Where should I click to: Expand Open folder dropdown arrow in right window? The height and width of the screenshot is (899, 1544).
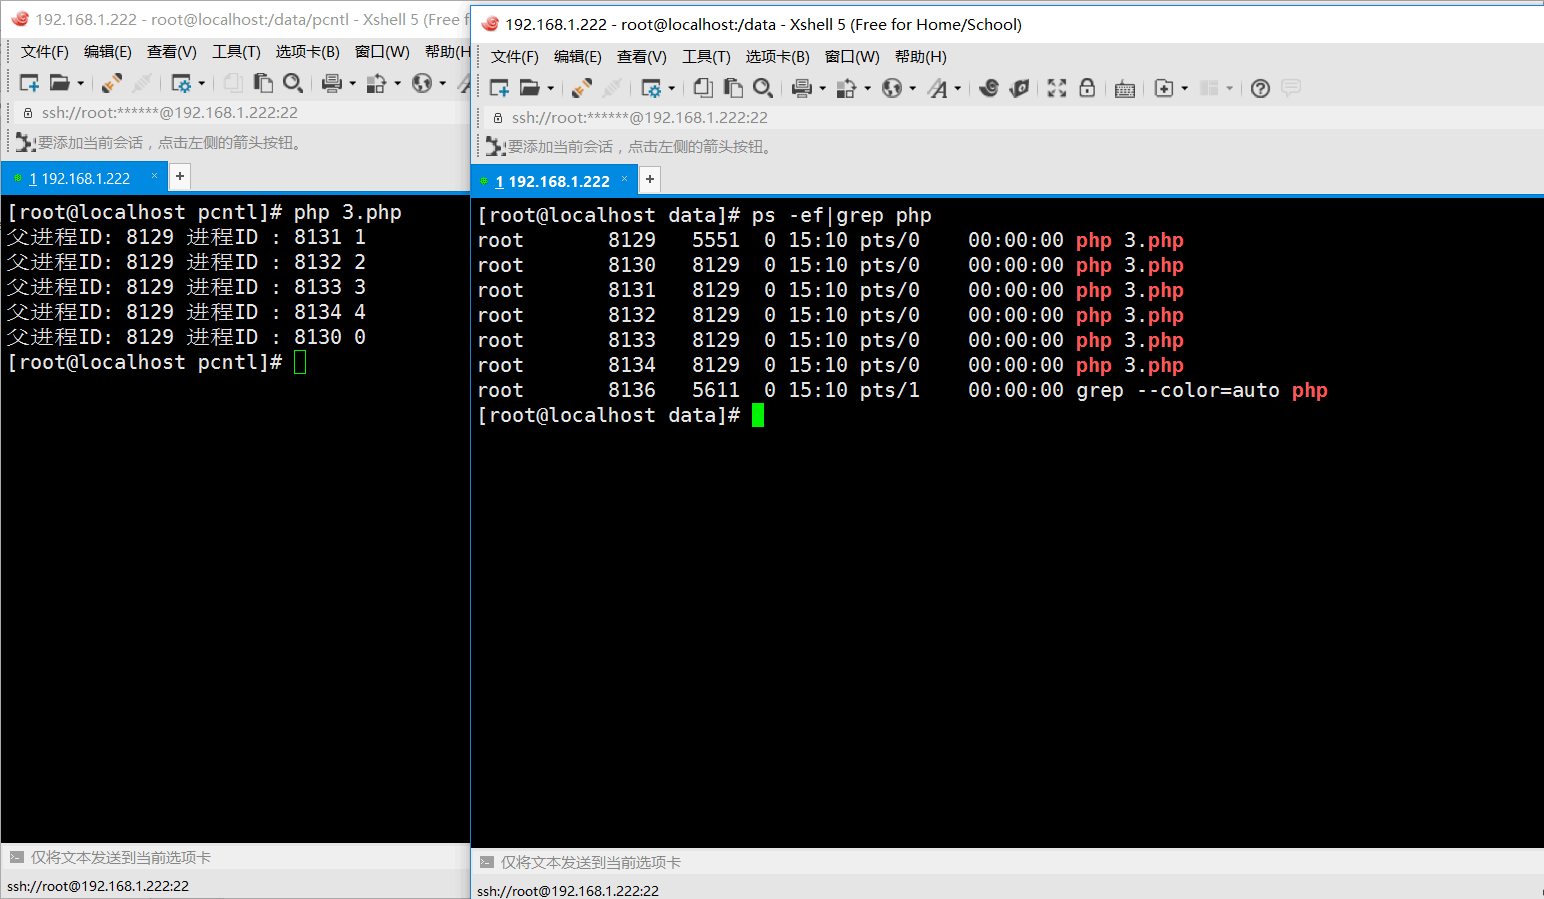[551, 89]
